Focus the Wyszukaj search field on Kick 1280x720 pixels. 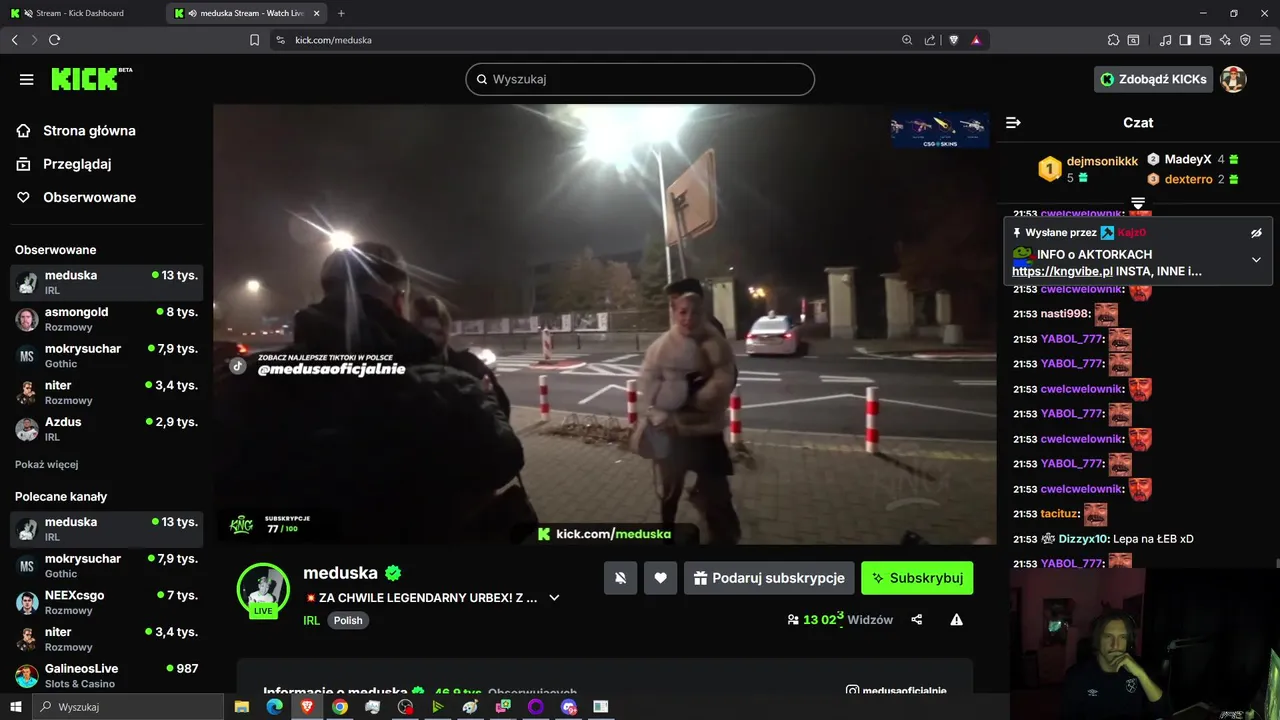pos(640,79)
